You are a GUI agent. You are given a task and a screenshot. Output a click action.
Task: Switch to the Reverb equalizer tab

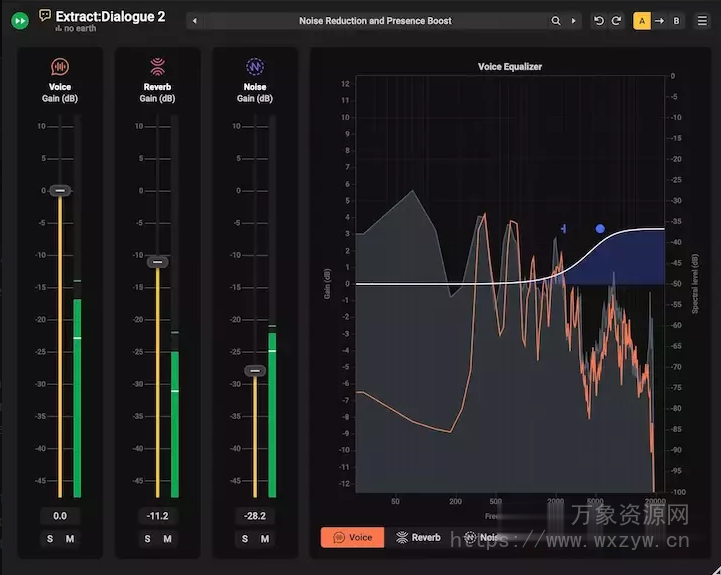pos(418,537)
